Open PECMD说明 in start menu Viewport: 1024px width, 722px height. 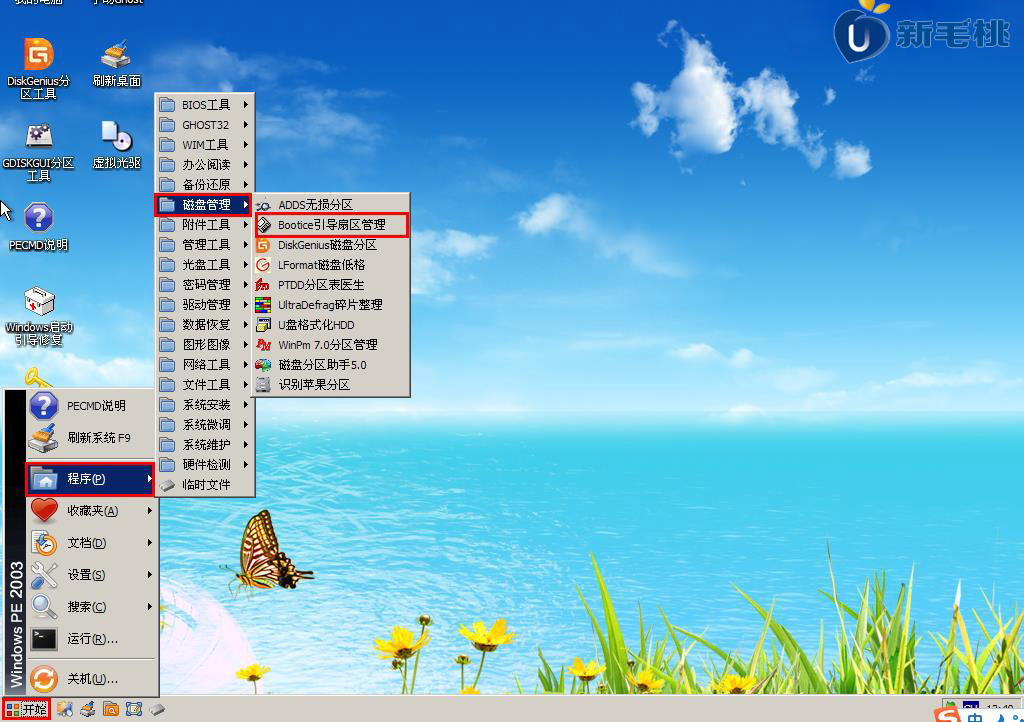(91, 405)
